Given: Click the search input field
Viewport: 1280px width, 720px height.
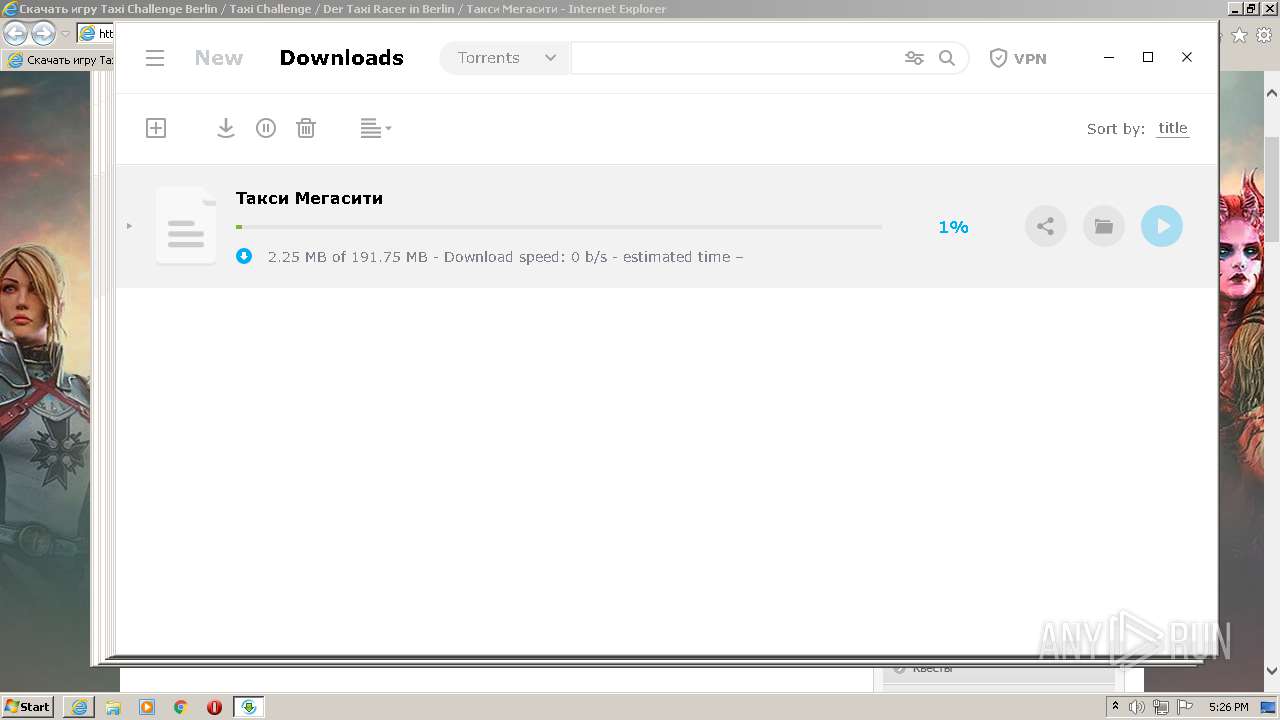Looking at the screenshot, I should click(735, 58).
